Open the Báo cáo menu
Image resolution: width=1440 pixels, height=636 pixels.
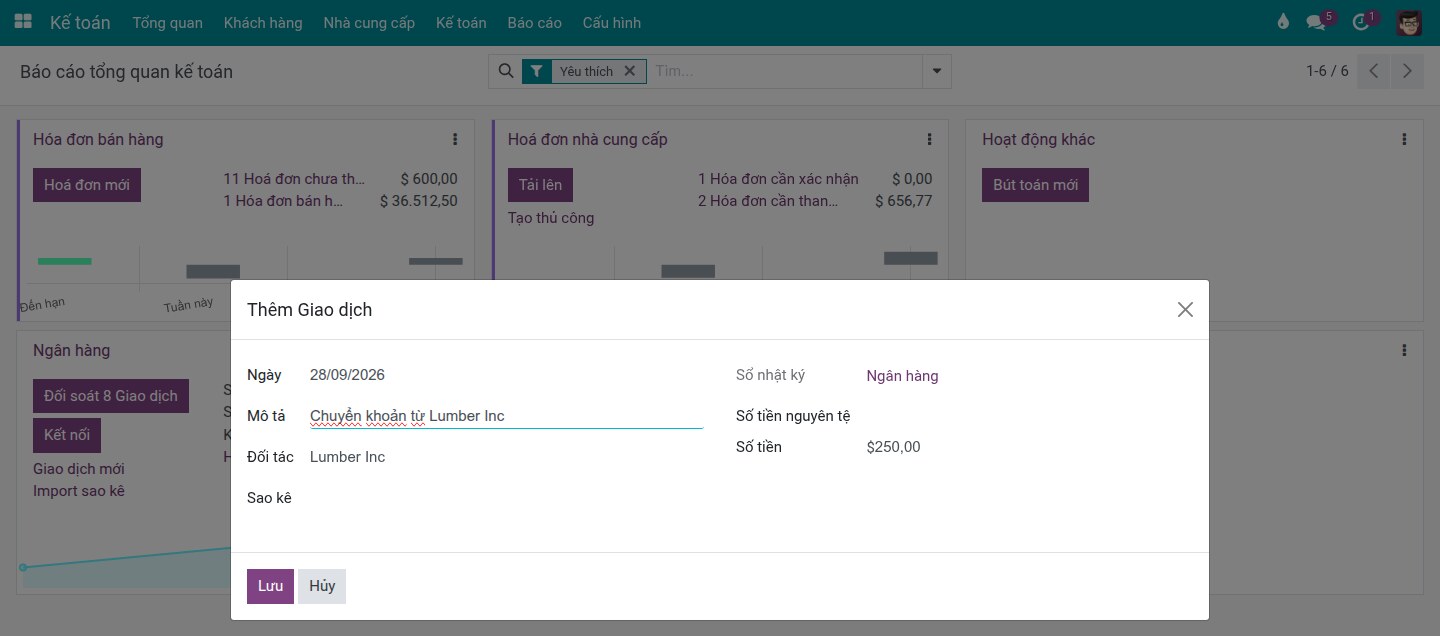pos(534,22)
